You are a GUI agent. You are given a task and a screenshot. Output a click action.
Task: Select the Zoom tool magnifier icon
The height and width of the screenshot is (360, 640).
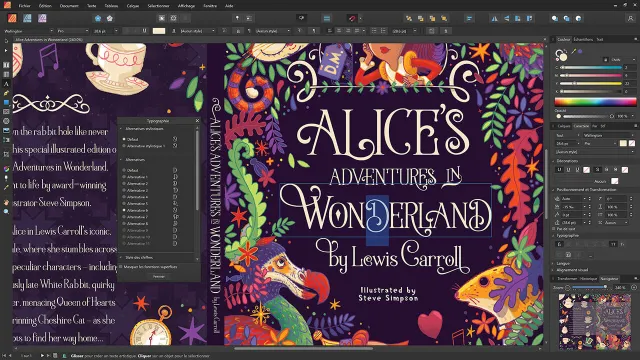pos(6,211)
